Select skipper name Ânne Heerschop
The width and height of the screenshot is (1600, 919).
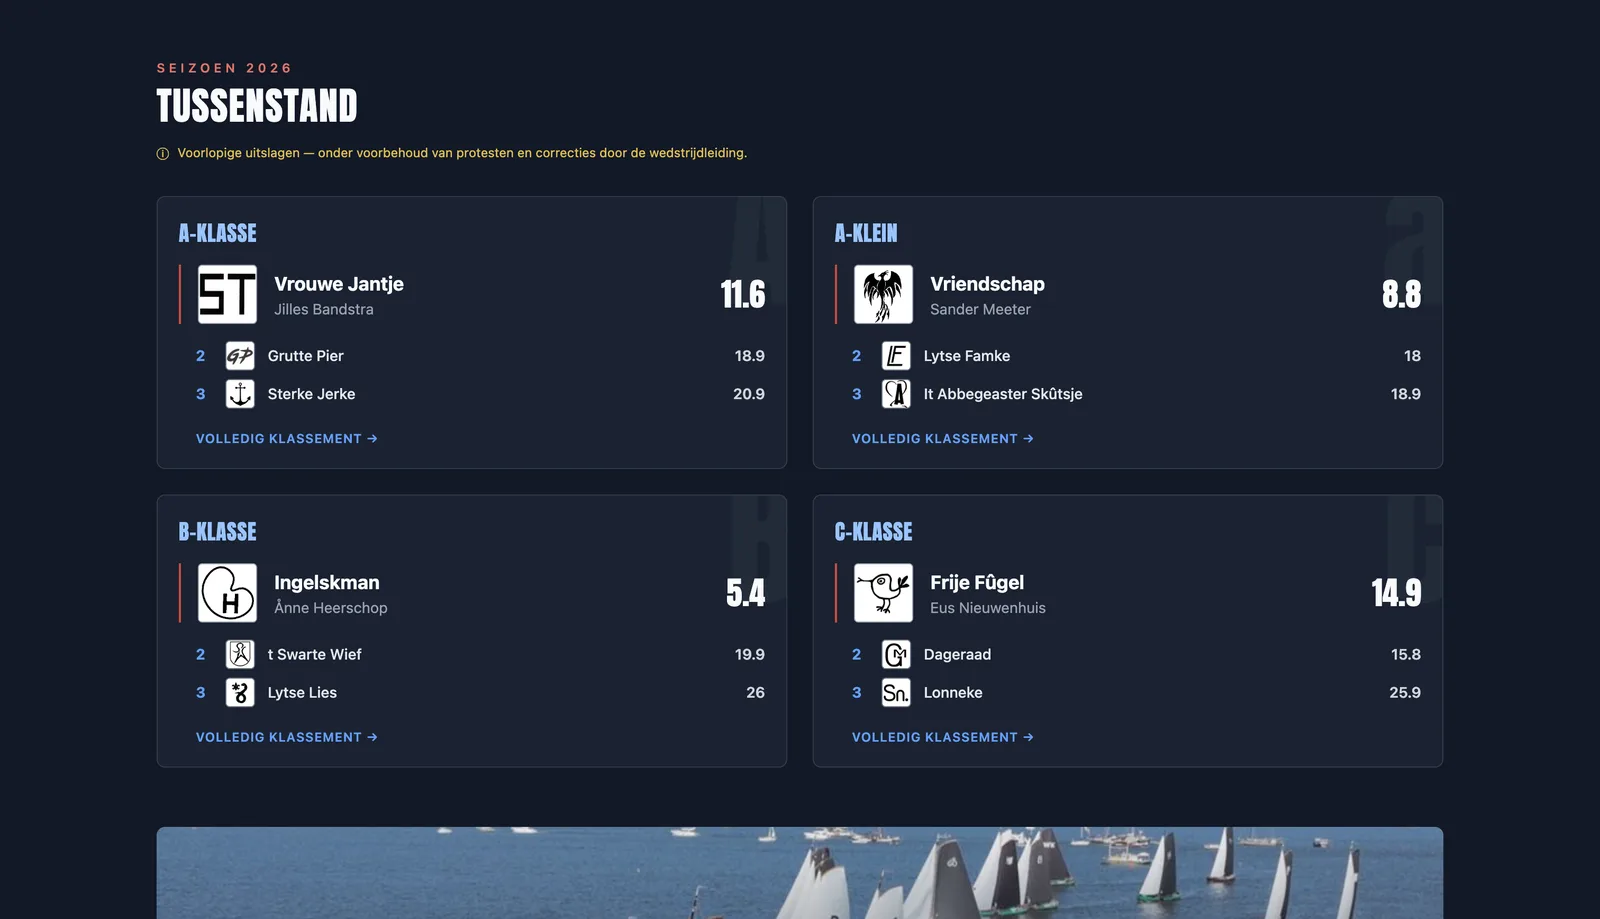[331, 608]
